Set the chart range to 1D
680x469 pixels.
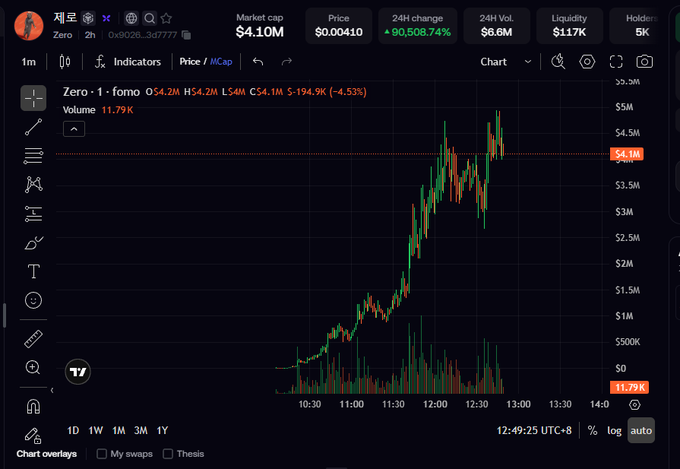coord(73,430)
